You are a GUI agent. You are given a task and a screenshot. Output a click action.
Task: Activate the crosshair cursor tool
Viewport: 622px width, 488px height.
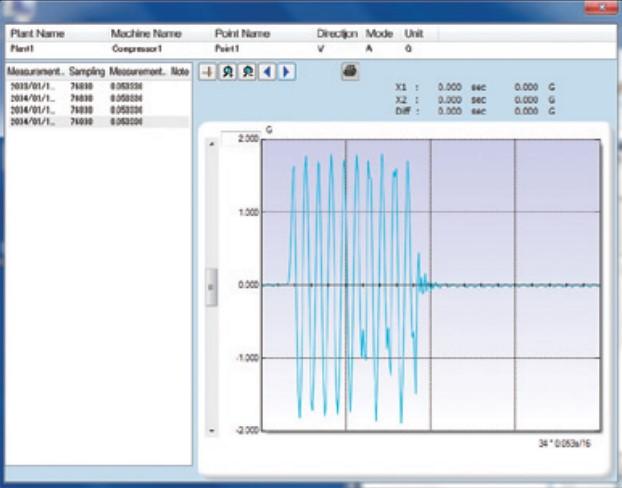(x=207, y=72)
